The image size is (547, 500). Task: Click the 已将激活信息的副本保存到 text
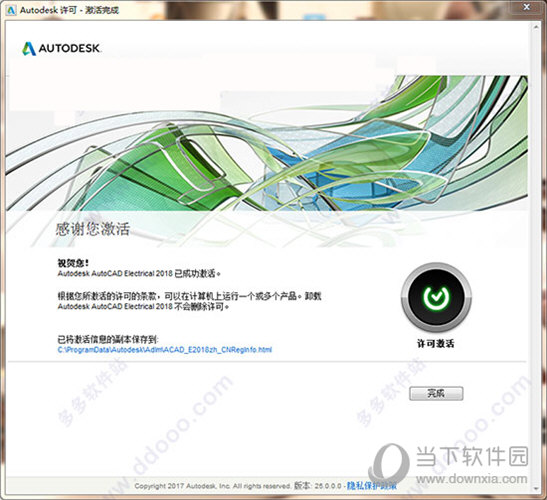click(x=108, y=339)
